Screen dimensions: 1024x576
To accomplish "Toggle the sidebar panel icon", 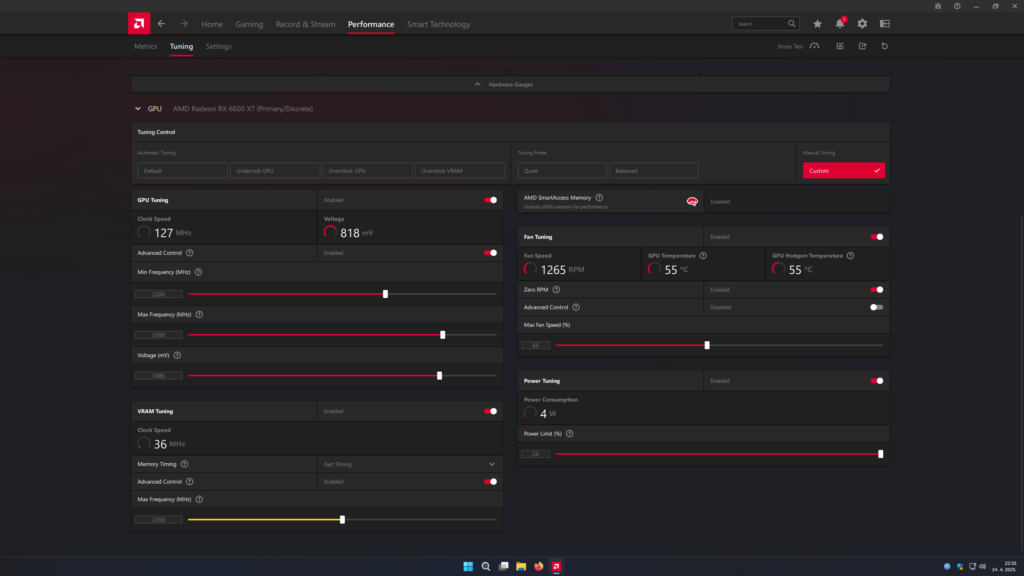I will tap(885, 24).
